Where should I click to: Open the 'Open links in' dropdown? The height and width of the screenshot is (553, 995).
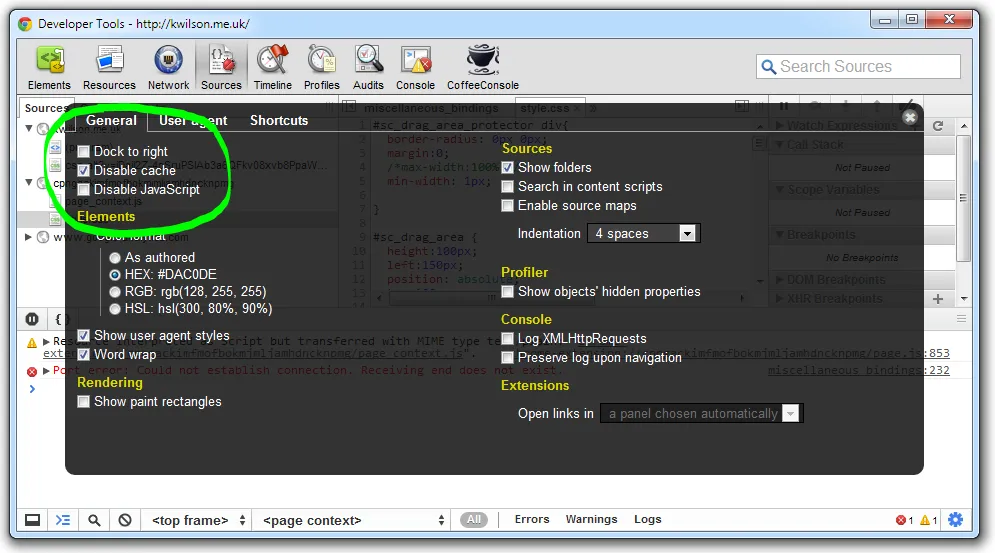pyautogui.click(x=702, y=414)
